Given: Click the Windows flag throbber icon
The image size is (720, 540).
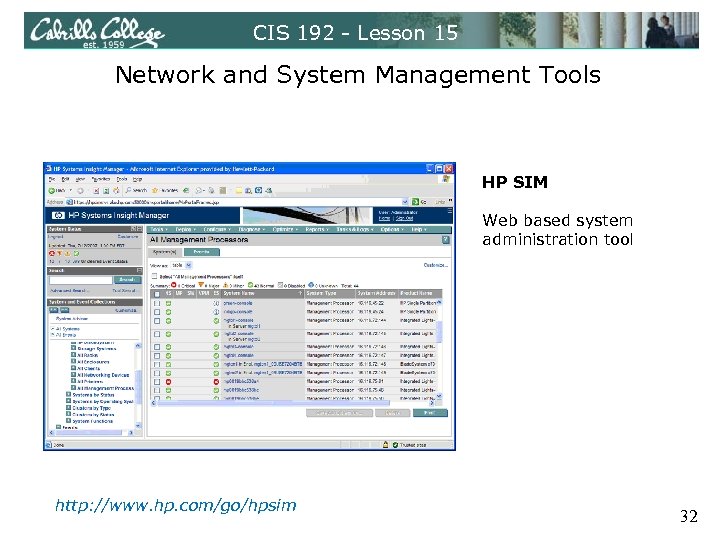Looking at the screenshot, I should click(445, 180).
